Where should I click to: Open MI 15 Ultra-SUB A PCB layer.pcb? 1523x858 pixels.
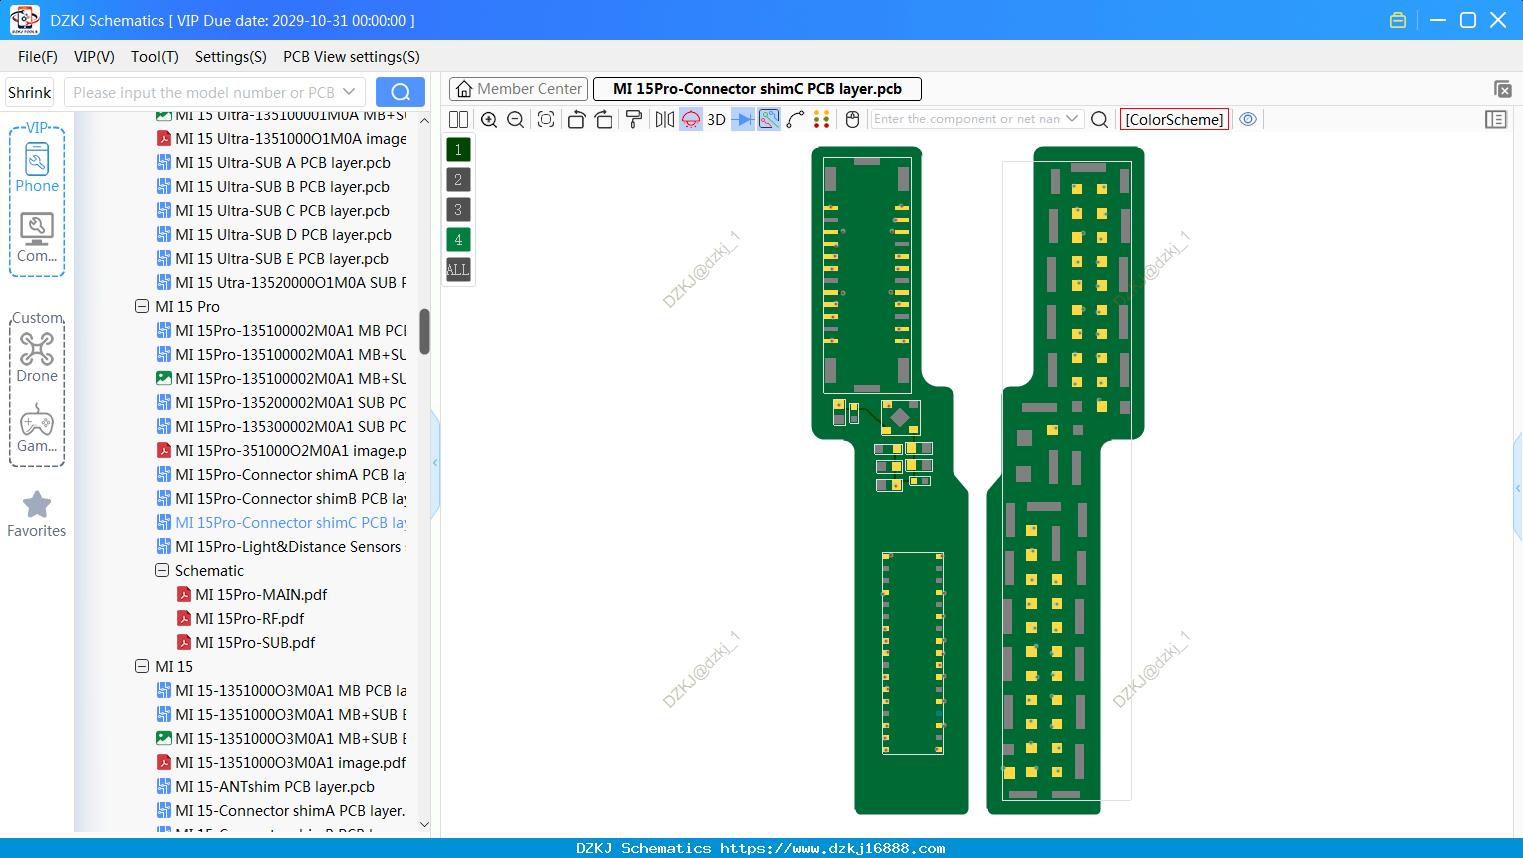pos(273,162)
